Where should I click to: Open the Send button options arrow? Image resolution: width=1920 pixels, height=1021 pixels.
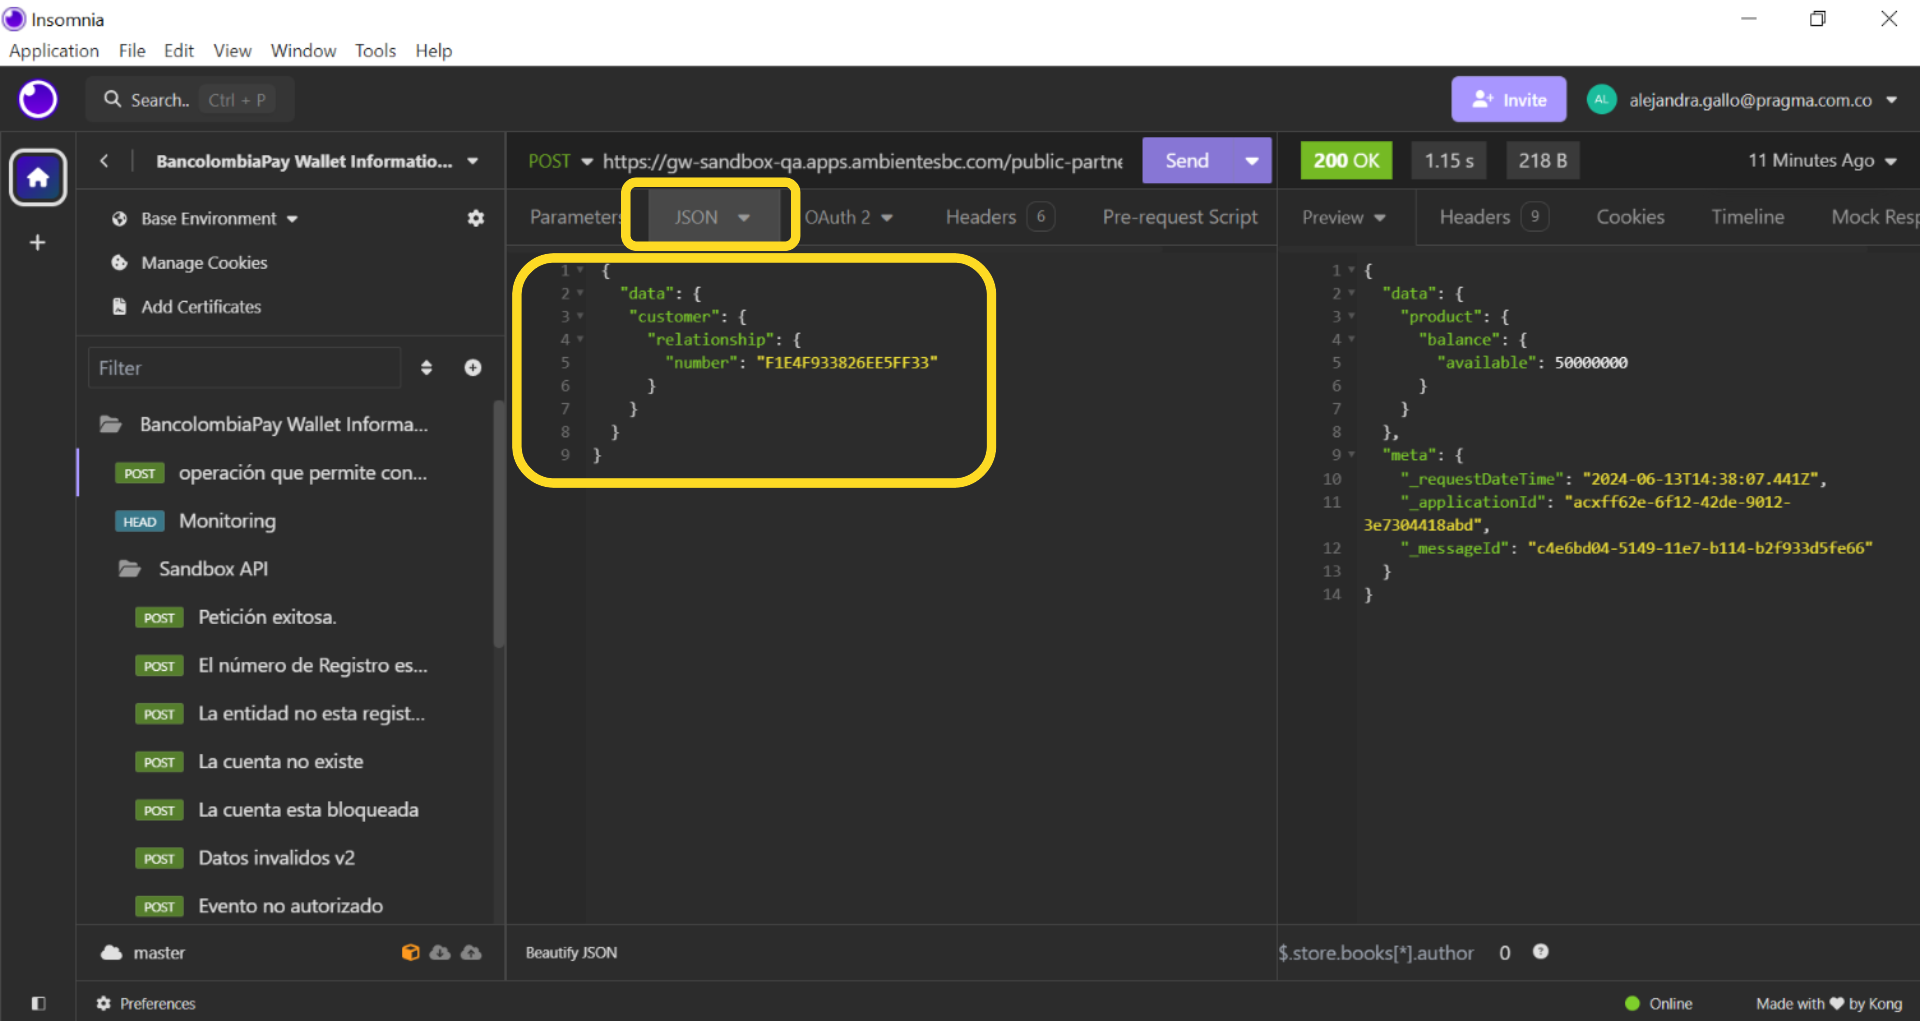[1251, 161]
